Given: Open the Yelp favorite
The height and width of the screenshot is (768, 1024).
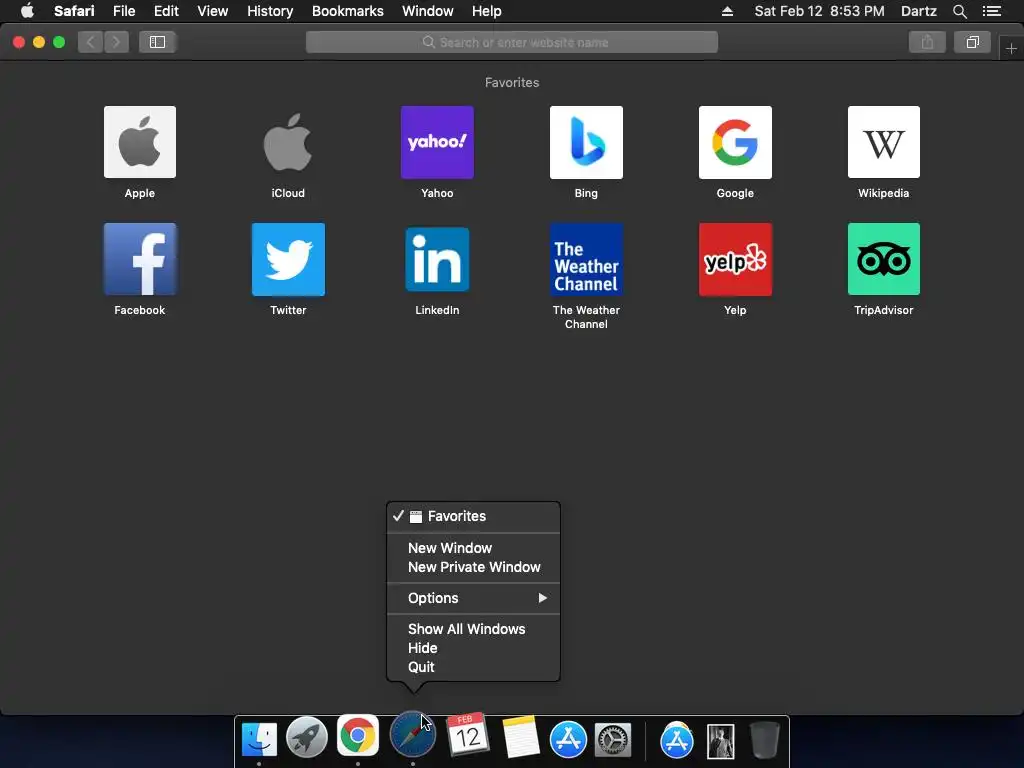Looking at the screenshot, I should coord(735,259).
